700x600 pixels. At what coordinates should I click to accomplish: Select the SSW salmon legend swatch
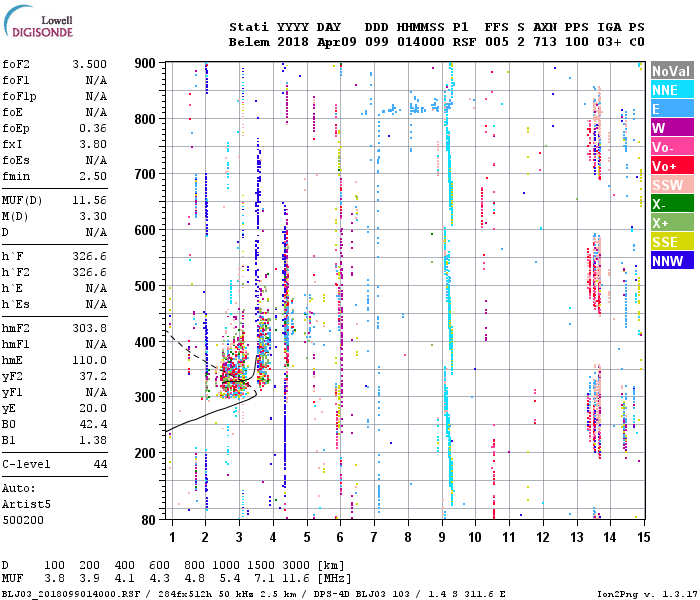point(672,185)
